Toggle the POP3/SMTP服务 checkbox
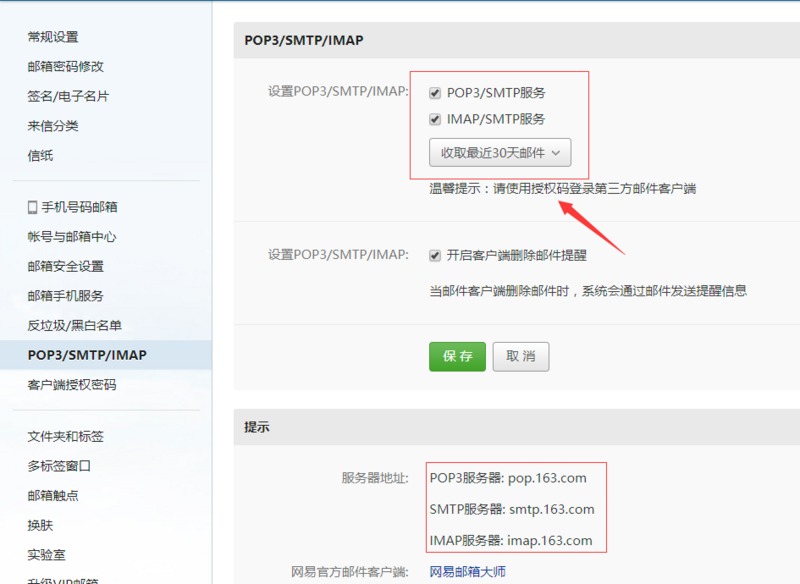The width and height of the screenshot is (800, 584). [x=435, y=93]
